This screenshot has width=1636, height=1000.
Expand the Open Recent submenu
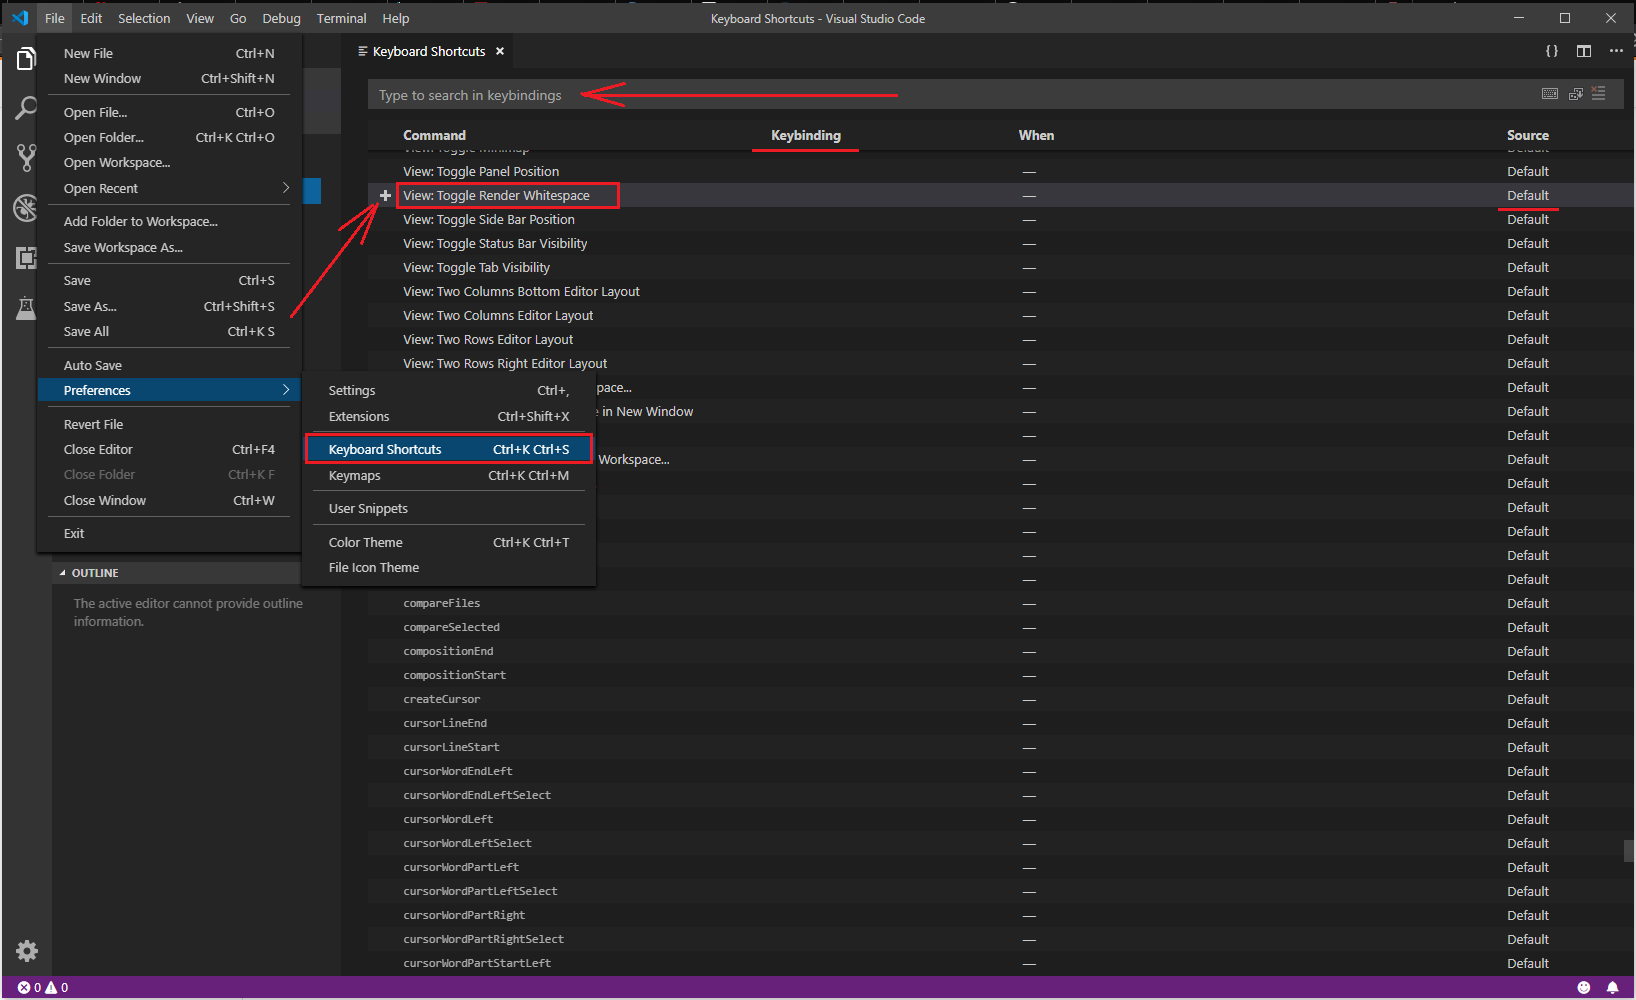point(169,189)
